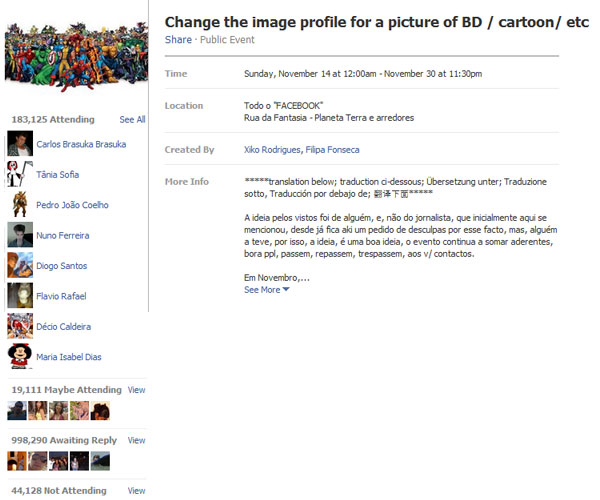Open Flavio Rafael's profile photo
Viewport: 600px width, 500px height.
(x=20, y=295)
